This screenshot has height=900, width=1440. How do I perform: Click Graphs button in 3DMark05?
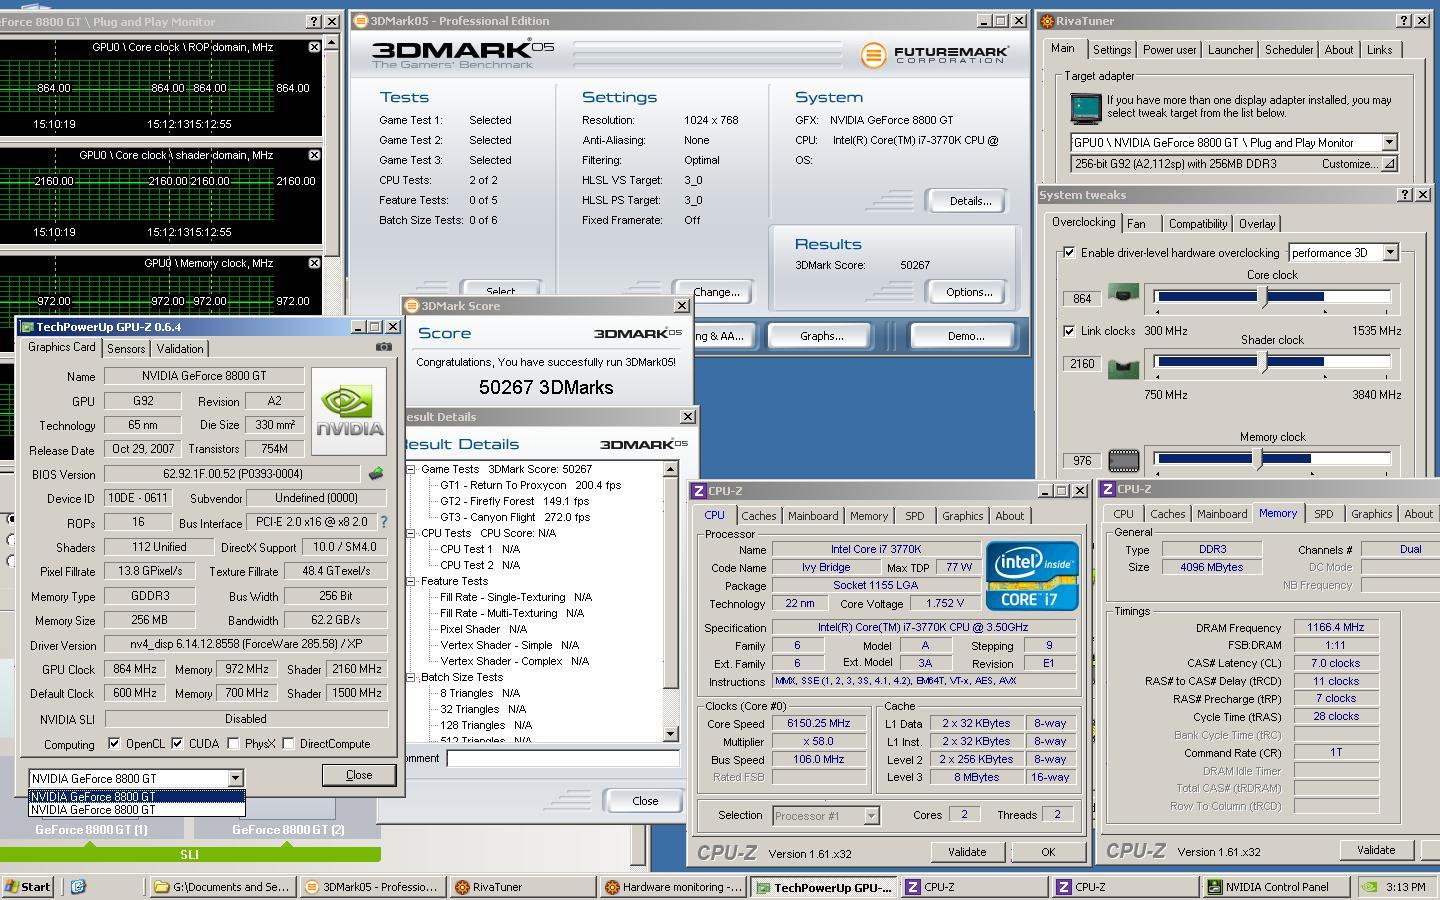pos(821,336)
